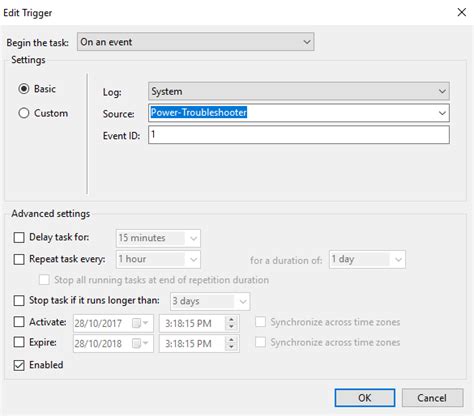Tick the Activate checkbox
474x416 pixels.
19,322
